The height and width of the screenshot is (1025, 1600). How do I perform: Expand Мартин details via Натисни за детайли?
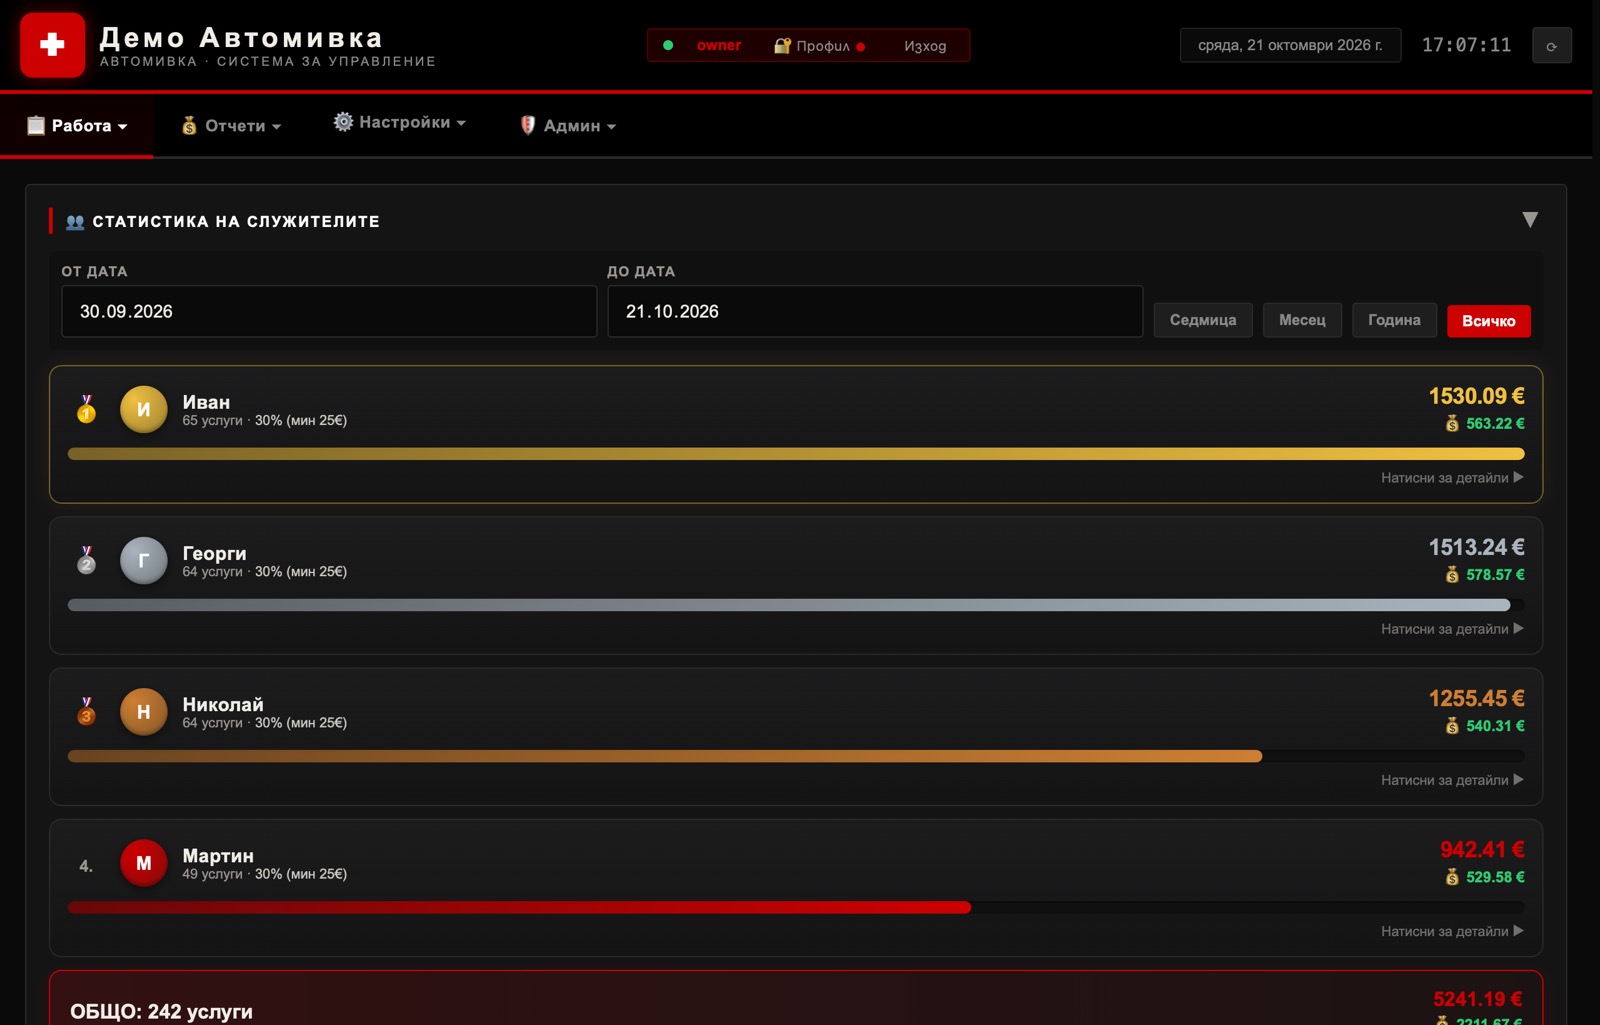point(1452,931)
